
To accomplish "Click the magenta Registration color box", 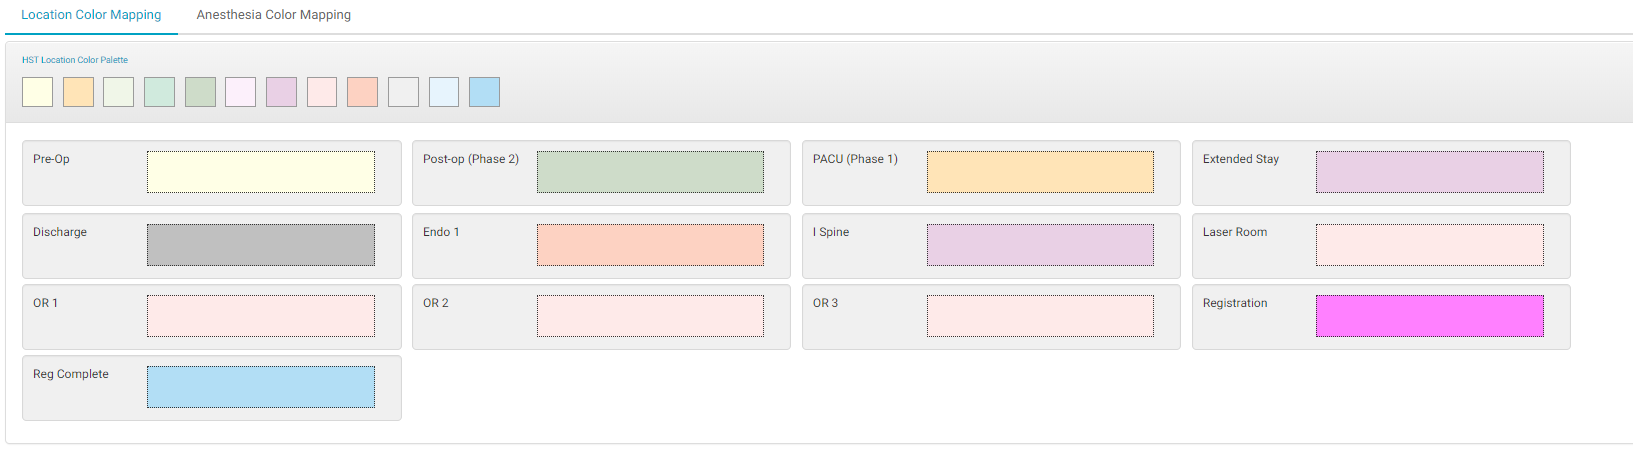I will (1429, 316).
